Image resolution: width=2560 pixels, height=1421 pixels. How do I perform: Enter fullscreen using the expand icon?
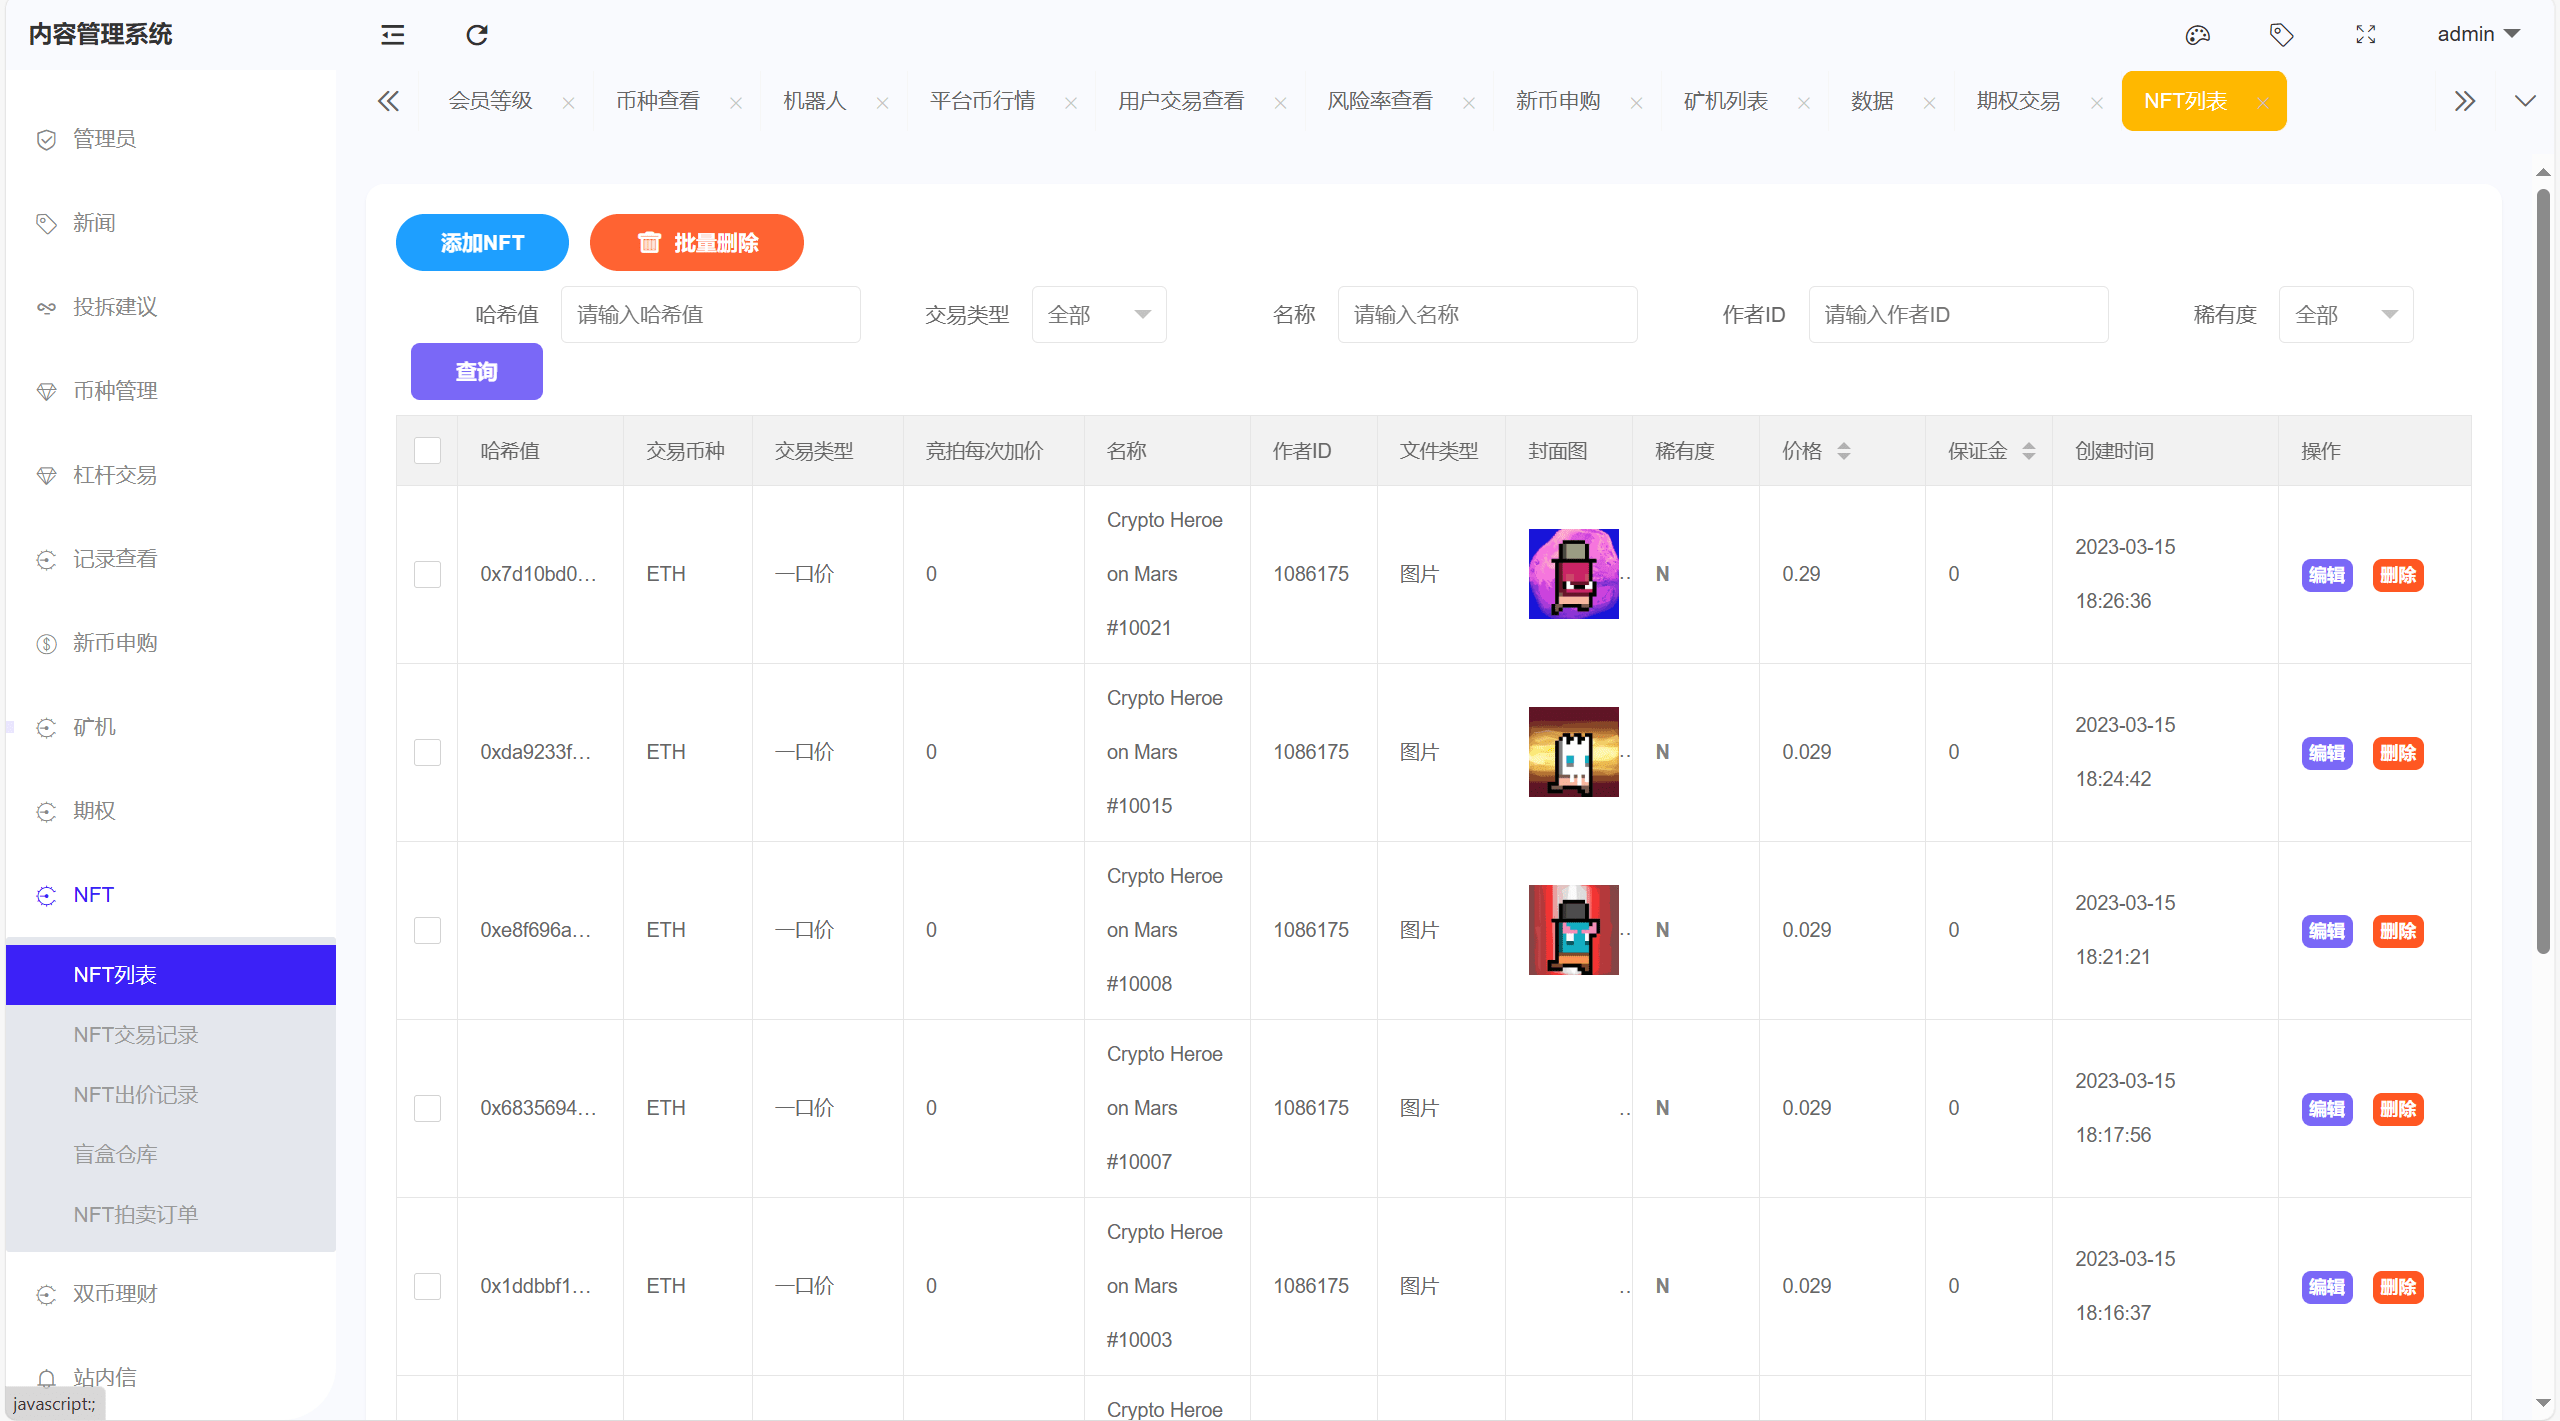(x=2366, y=35)
